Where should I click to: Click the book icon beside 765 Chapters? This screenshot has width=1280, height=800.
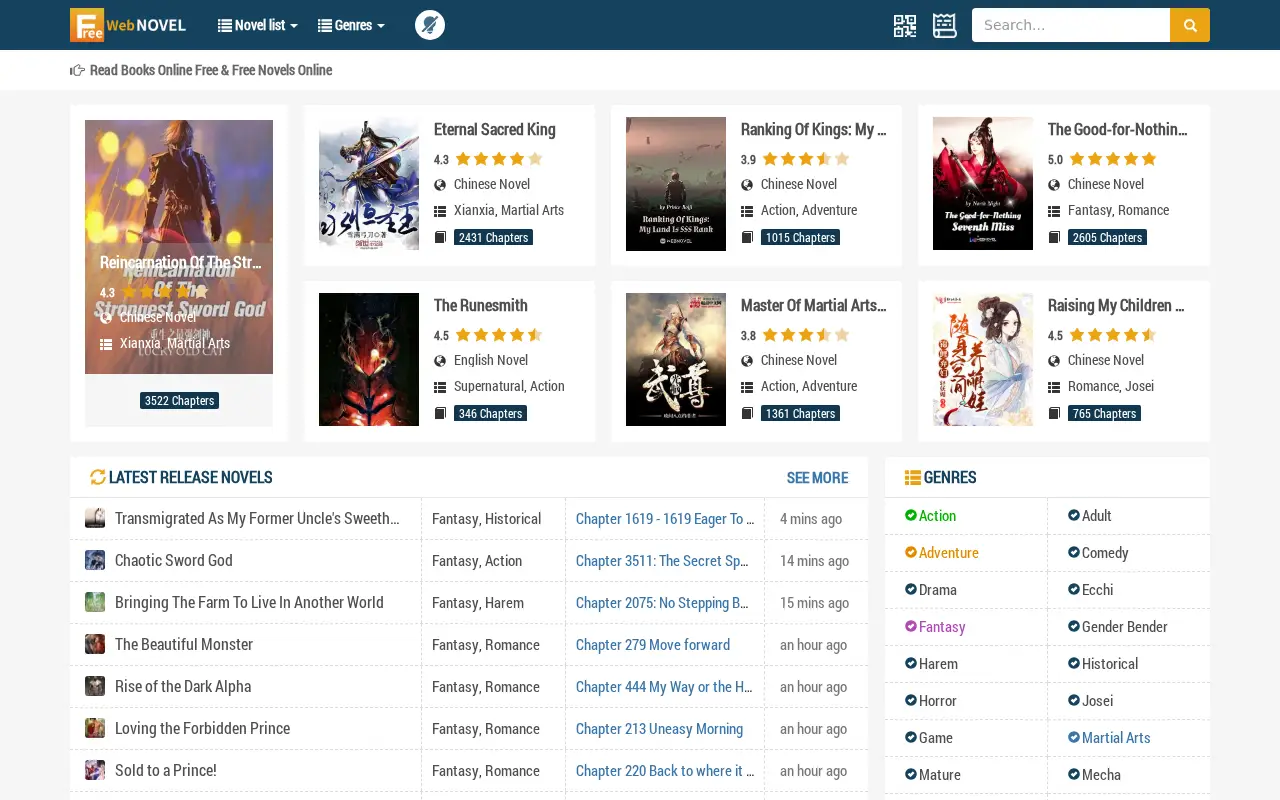pyautogui.click(x=1054, y=413)
